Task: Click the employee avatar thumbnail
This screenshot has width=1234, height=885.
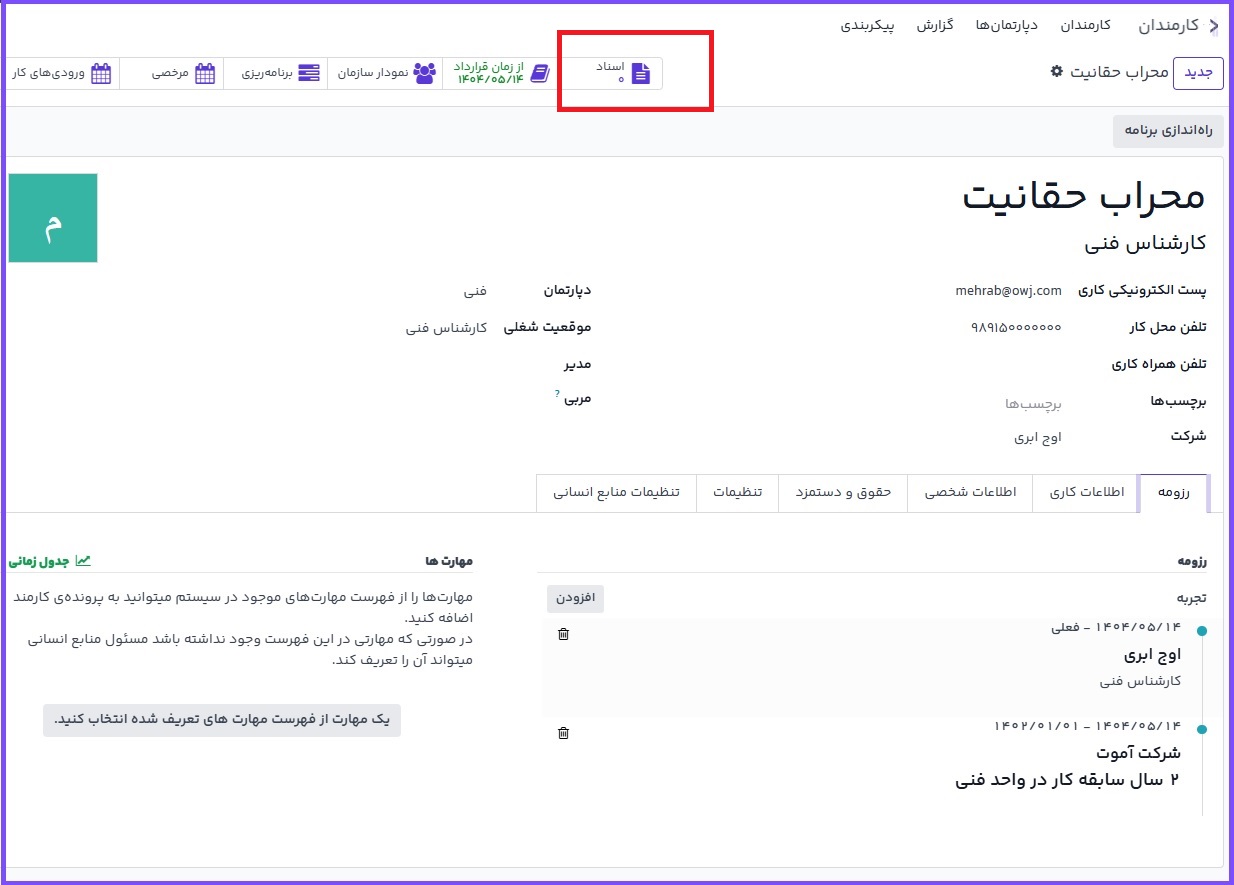Action: pyautogui.click(x=53, y=218)
